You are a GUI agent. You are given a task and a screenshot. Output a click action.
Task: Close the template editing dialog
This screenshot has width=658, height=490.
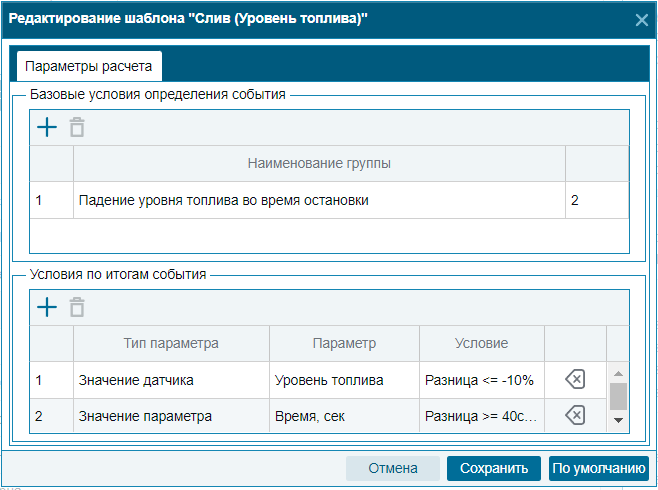click(641, 20)
